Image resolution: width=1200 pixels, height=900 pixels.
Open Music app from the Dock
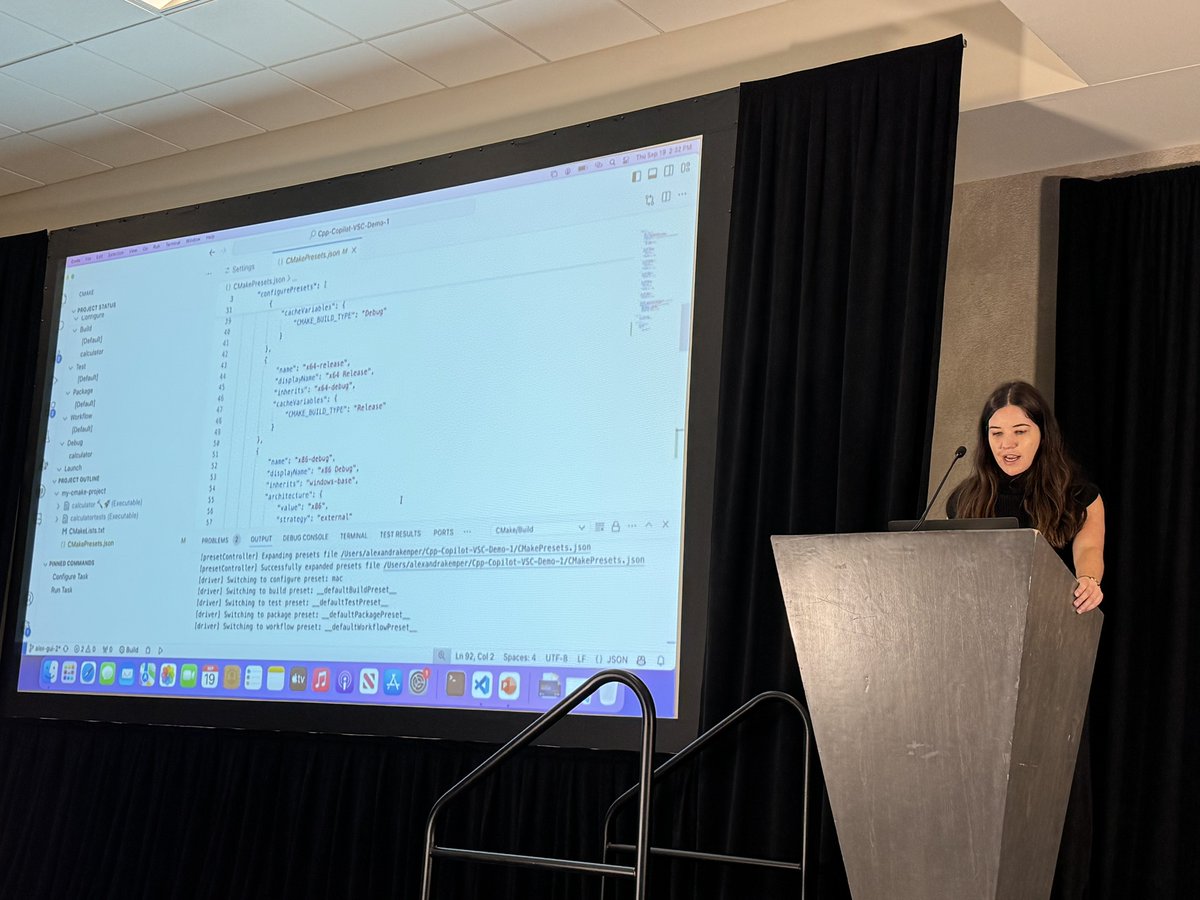coord(320,681)
